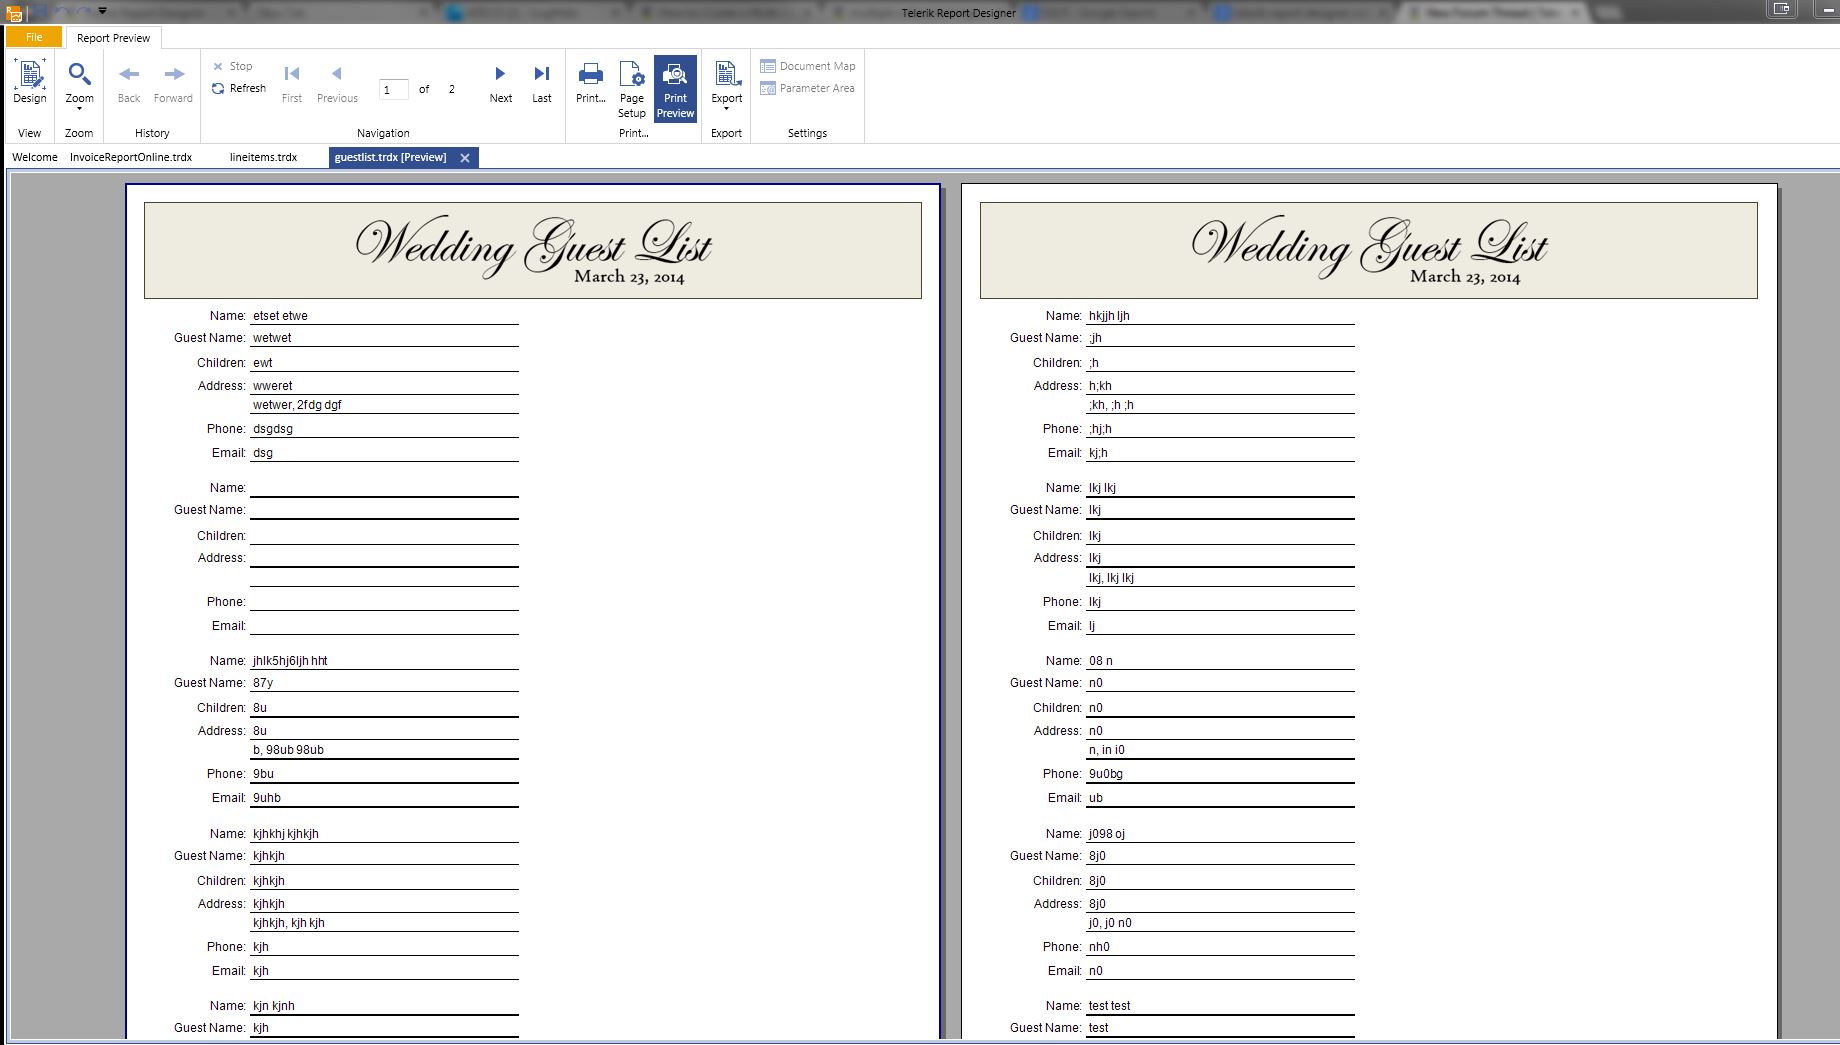This screenshot has width=1840, height=1045.
Task: Click the name value 'kjn kjnh'
Action: click(274, 1006)
